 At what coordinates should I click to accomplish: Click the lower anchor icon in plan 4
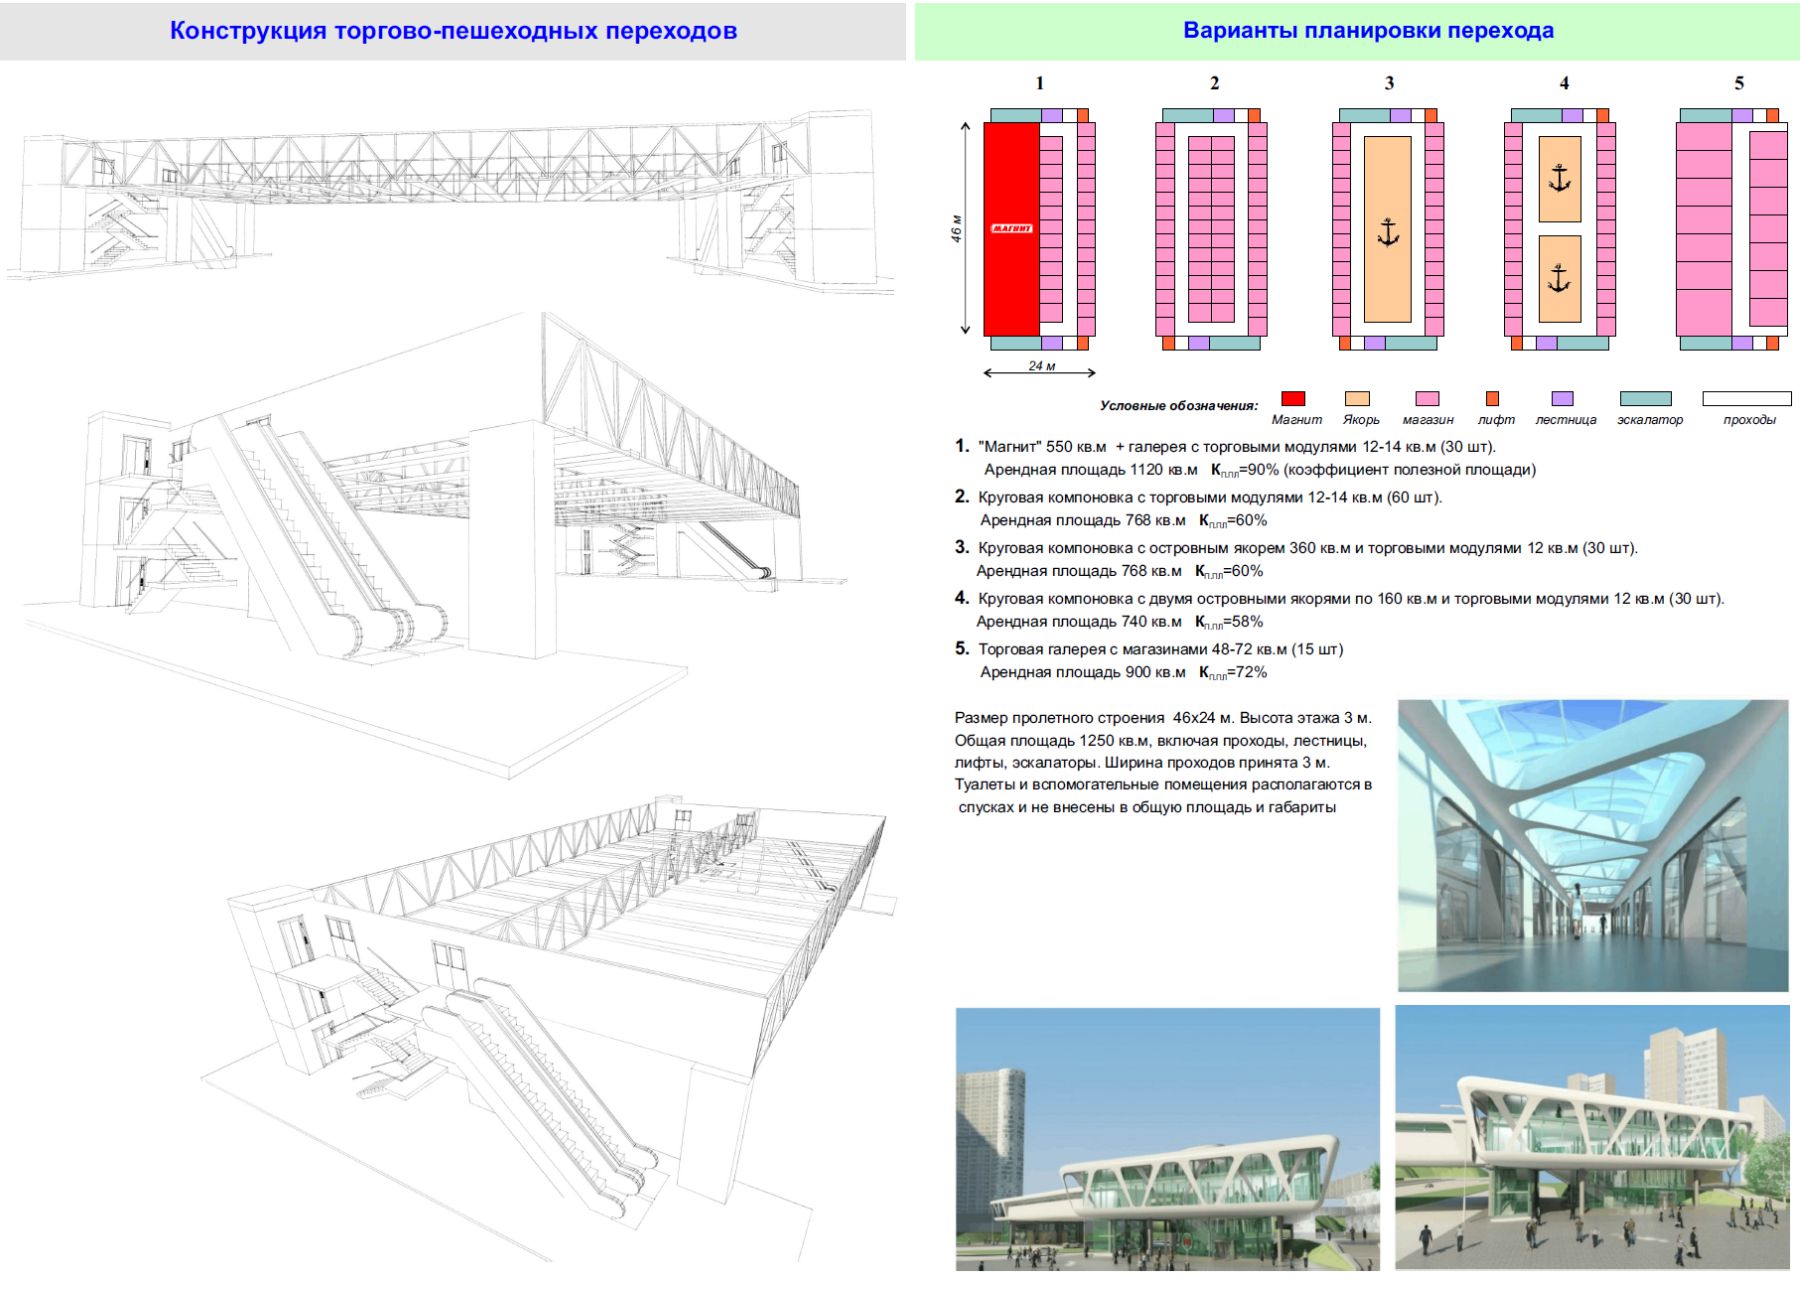point(1560,277)
